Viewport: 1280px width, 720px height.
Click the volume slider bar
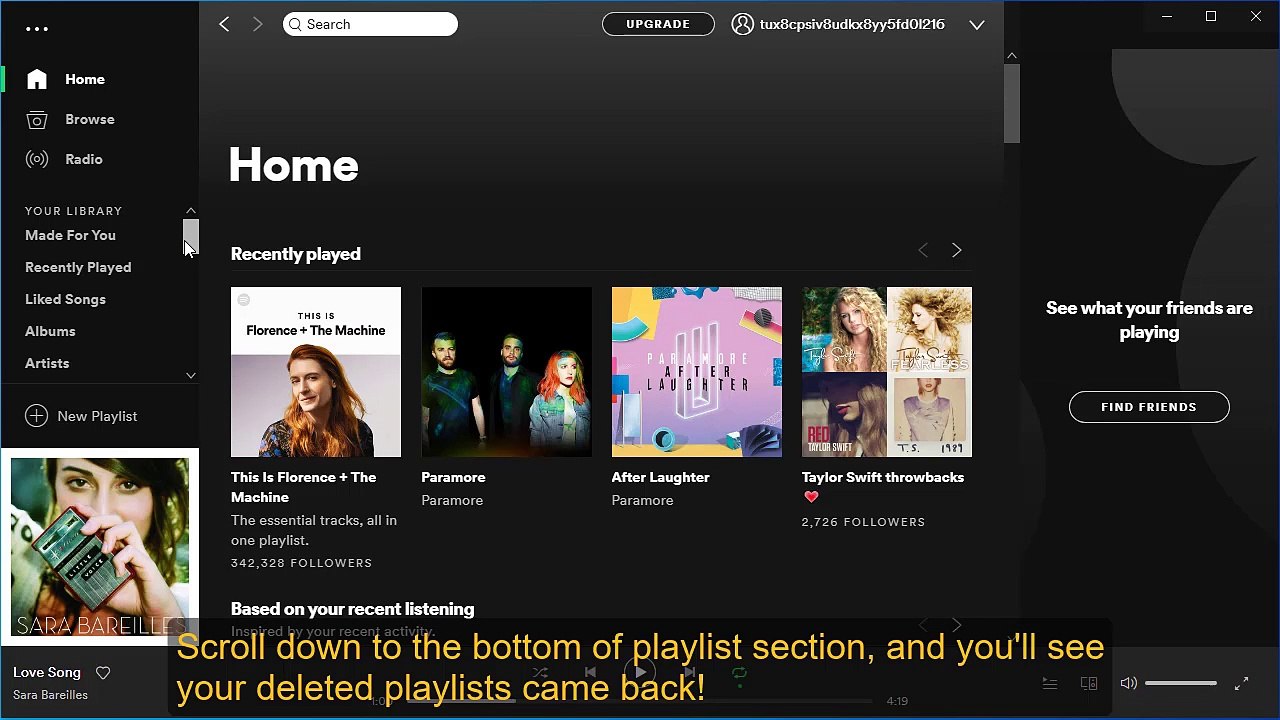(1181, 683)
